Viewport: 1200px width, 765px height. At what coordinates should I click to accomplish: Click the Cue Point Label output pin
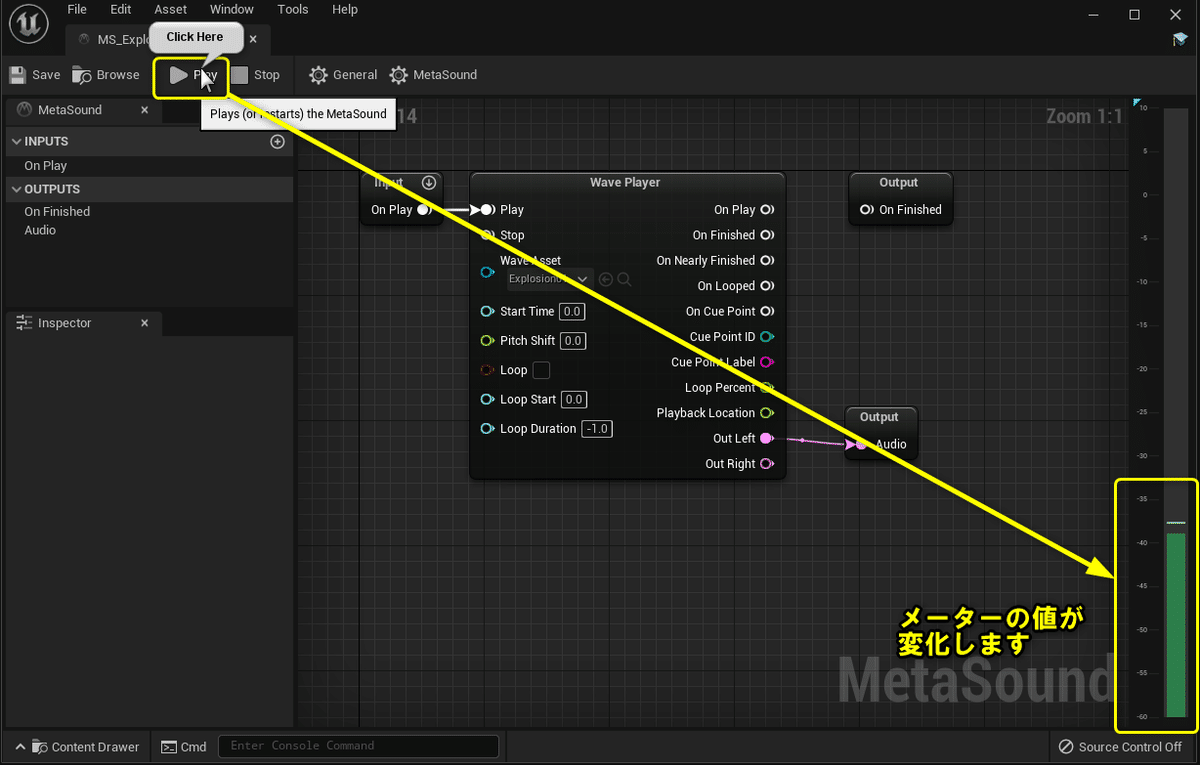pos(767,362)
